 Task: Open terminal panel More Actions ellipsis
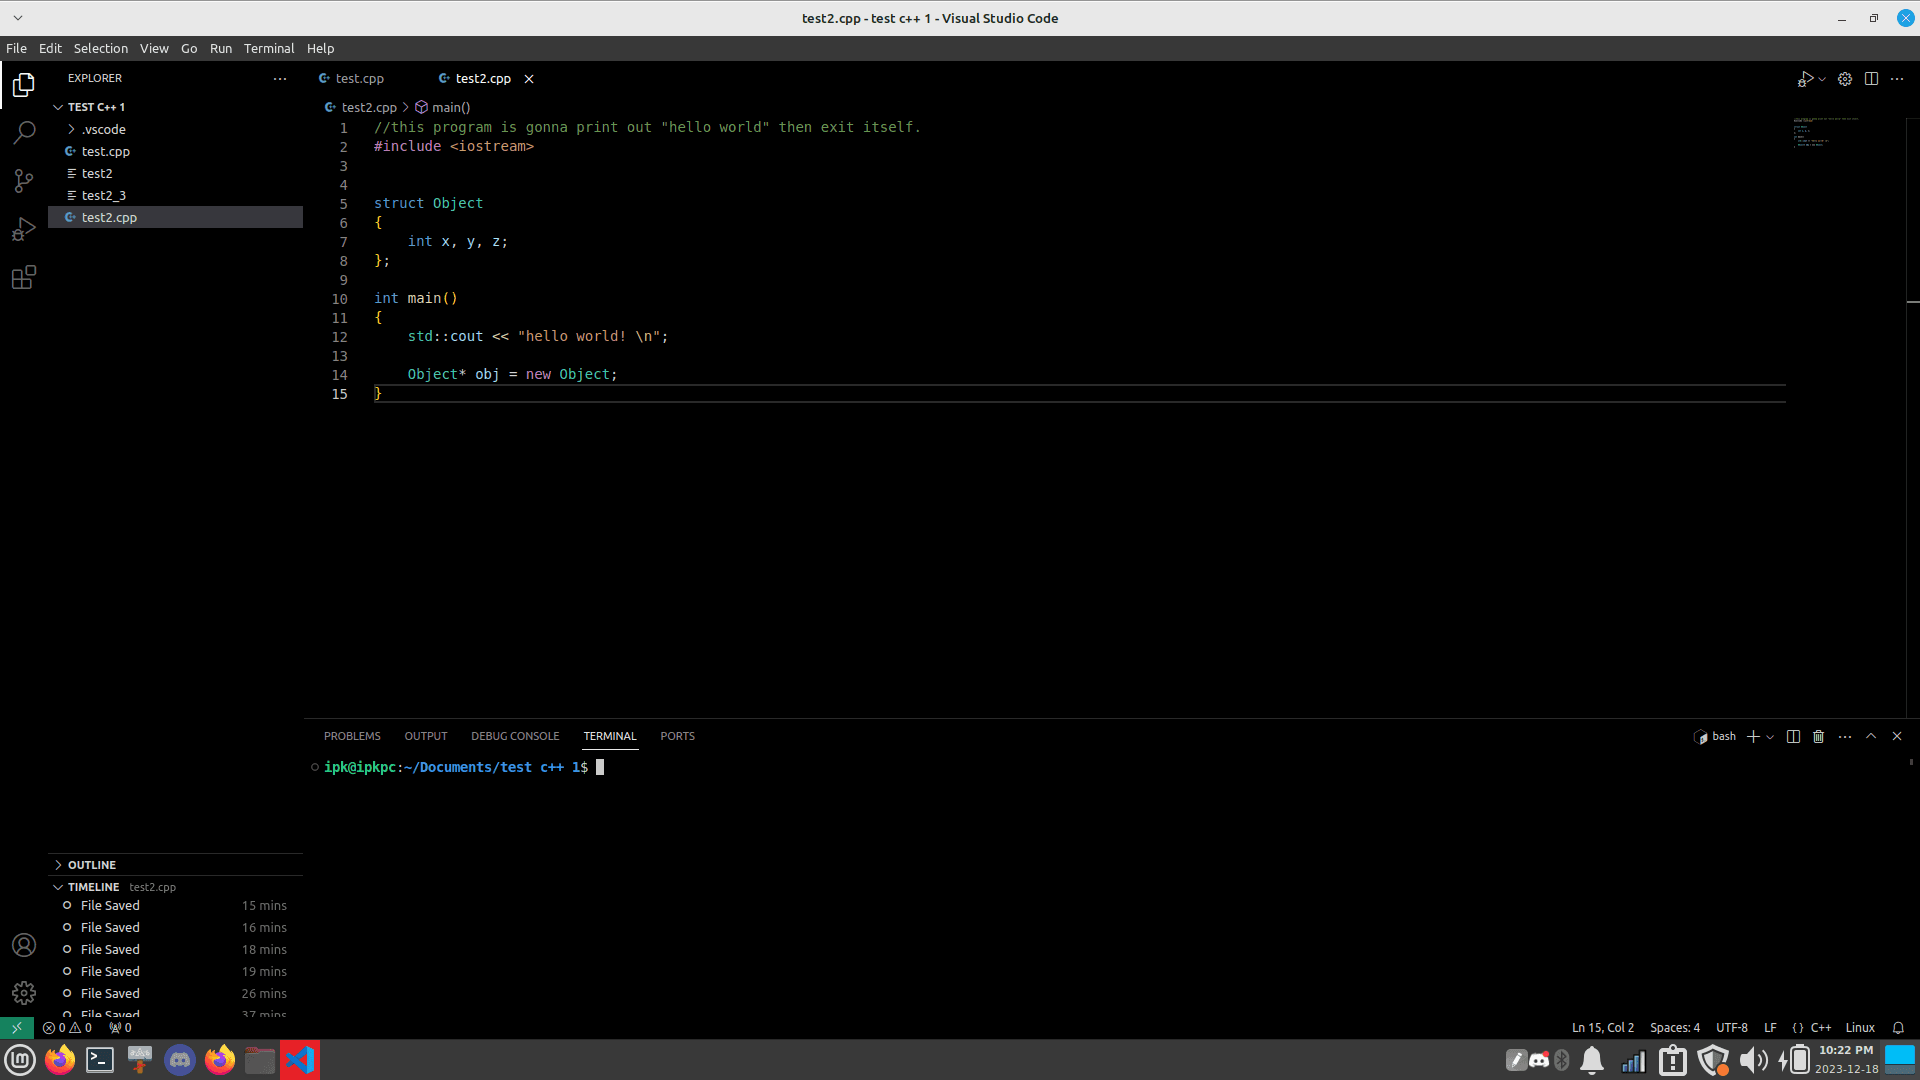click(x=1845, y=737)
